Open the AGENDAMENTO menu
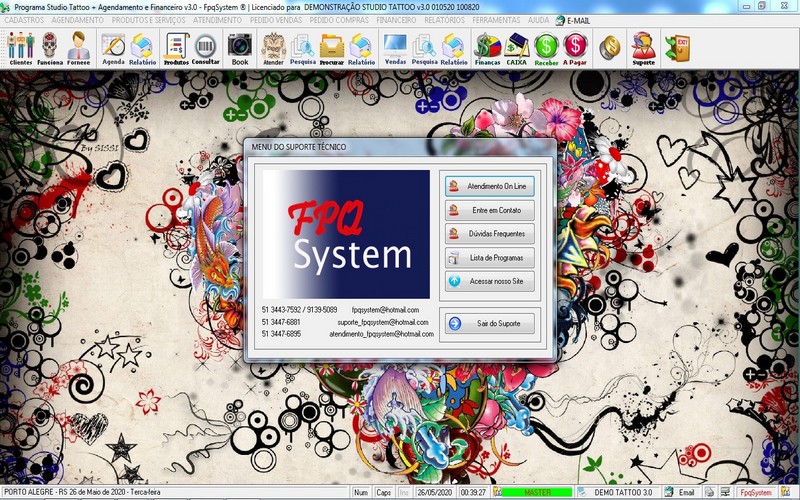 (x=77, y=20)
